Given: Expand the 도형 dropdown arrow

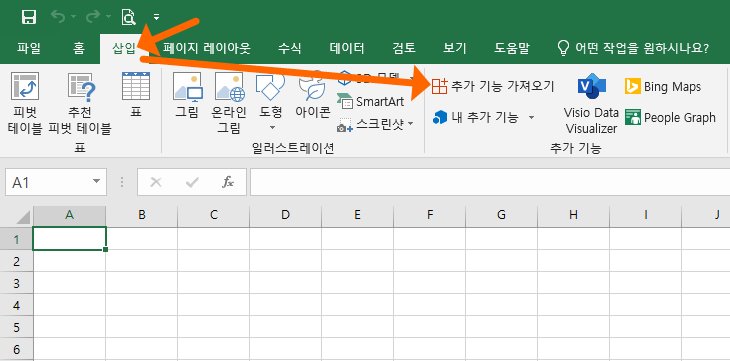Looking at the screenshot, I should (x=271, y=128).
